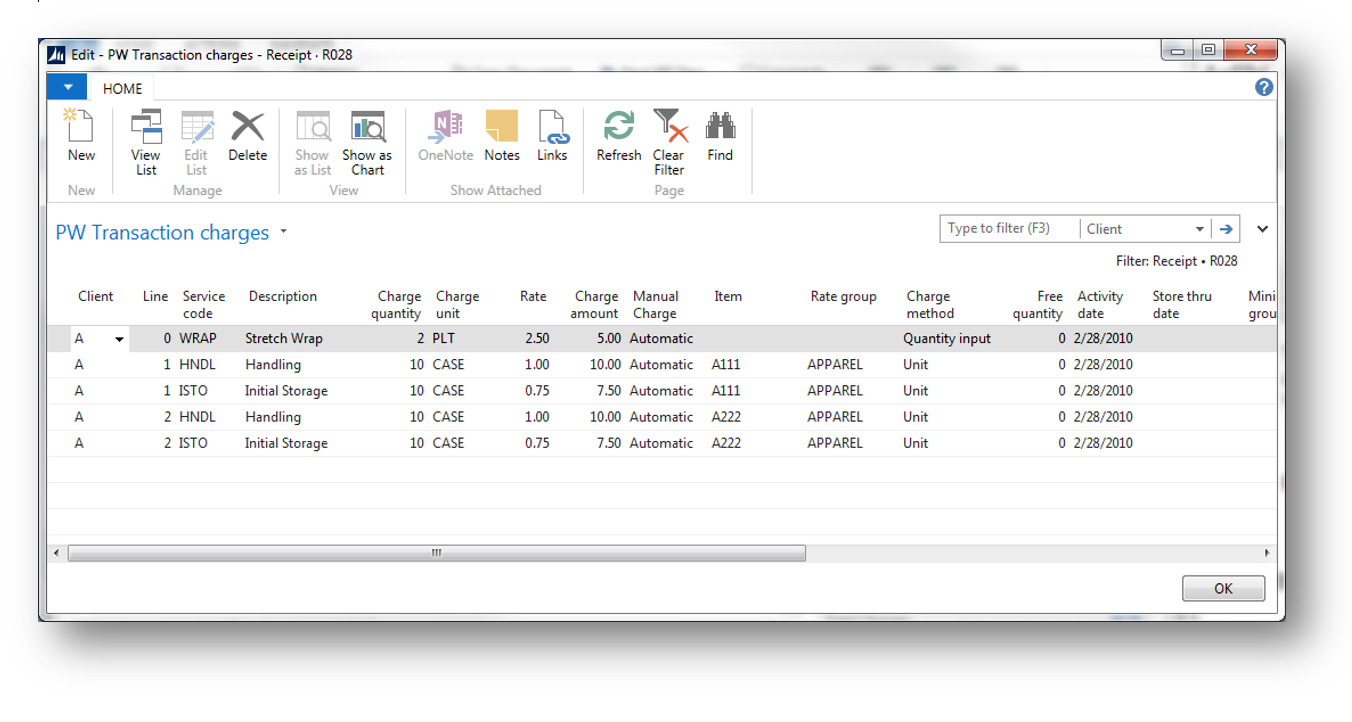
Task: Click the View List icon
Action: coord(146,135)
